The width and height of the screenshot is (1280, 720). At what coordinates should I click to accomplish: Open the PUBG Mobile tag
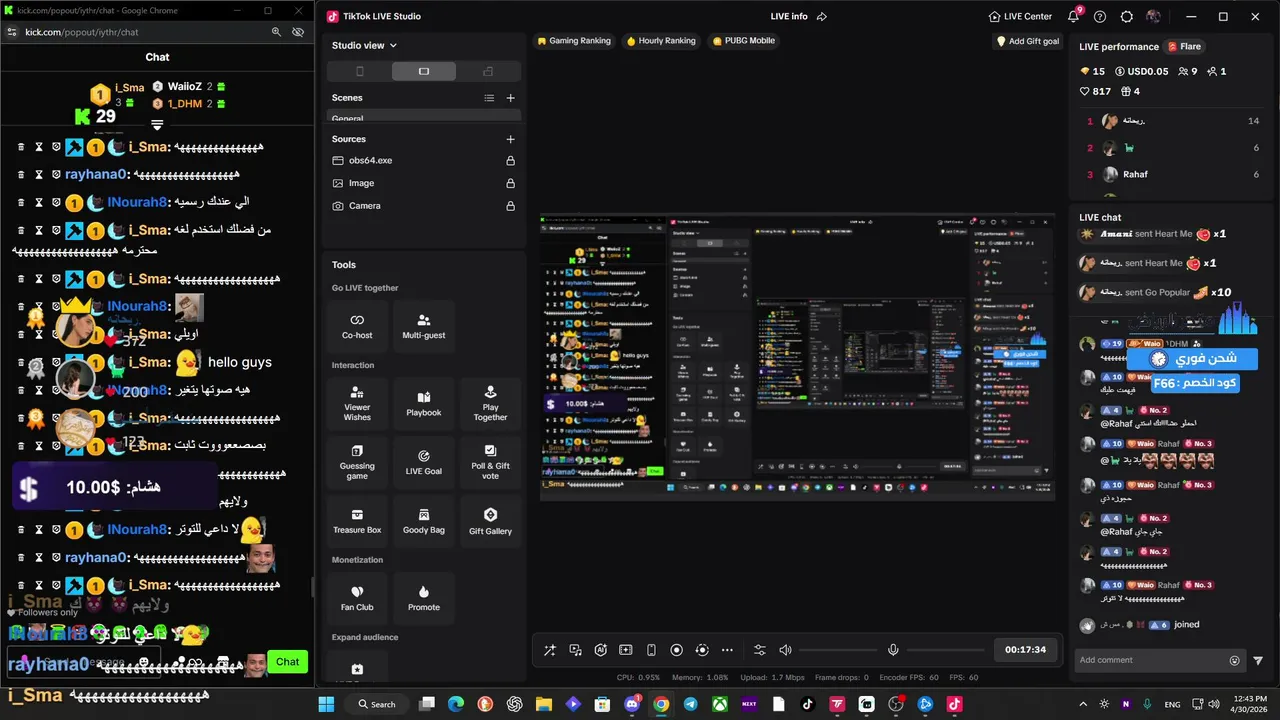coord(743,41)
